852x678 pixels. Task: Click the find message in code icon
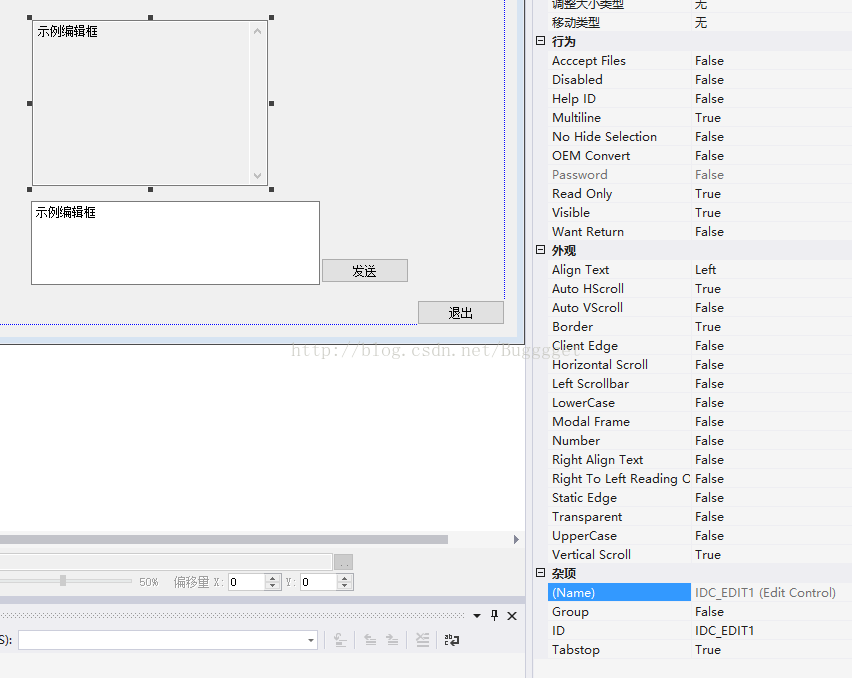pyautogui.click(x=340, y=640)
